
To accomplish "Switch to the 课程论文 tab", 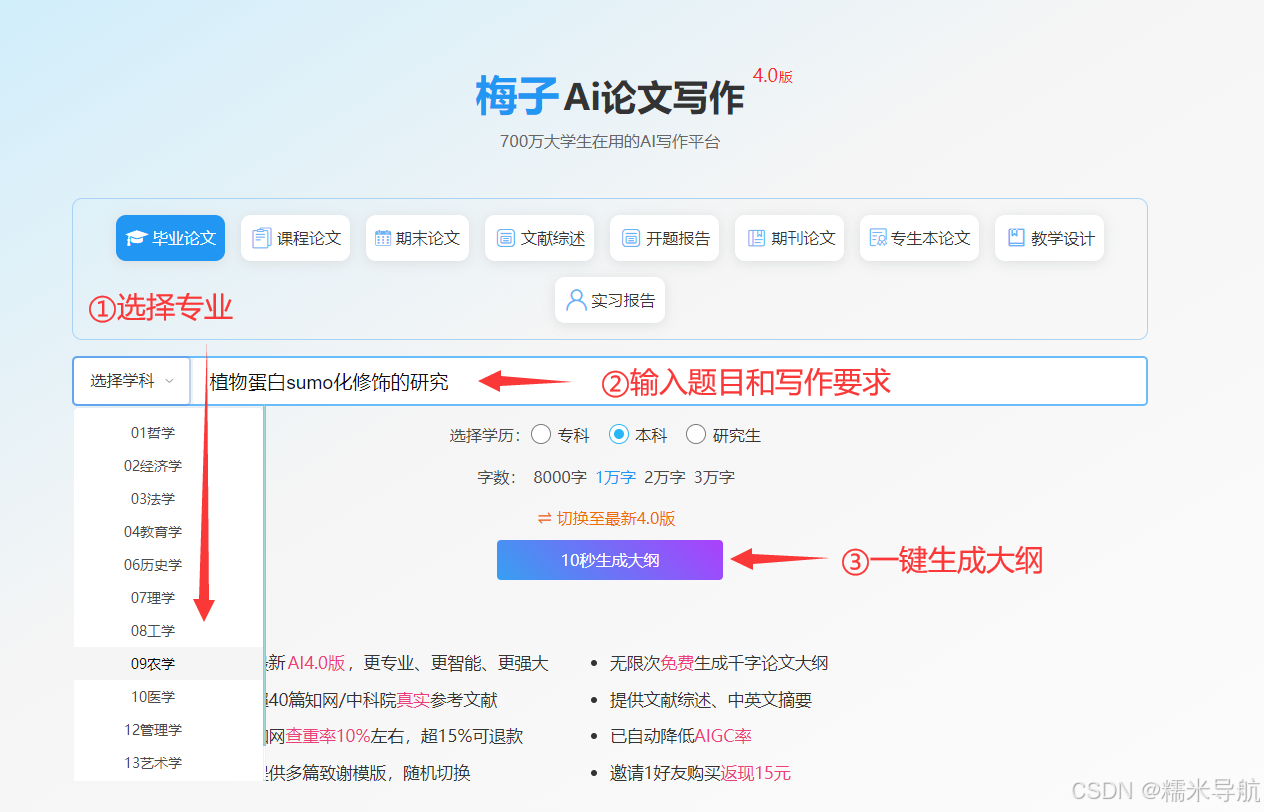I will pyautogui.click(x=295, y=238).
